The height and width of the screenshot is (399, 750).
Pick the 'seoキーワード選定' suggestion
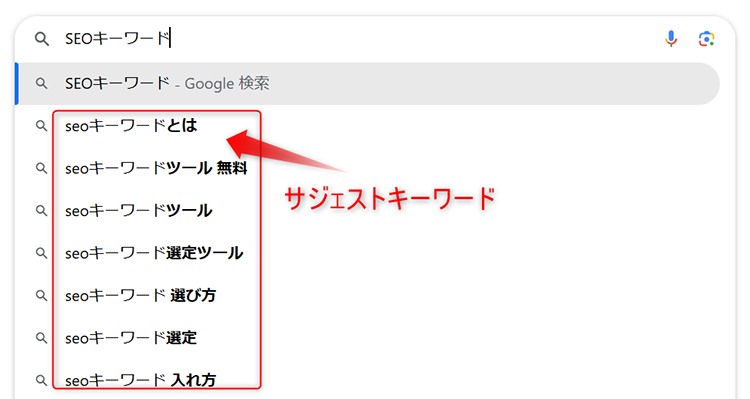[131, 338]
